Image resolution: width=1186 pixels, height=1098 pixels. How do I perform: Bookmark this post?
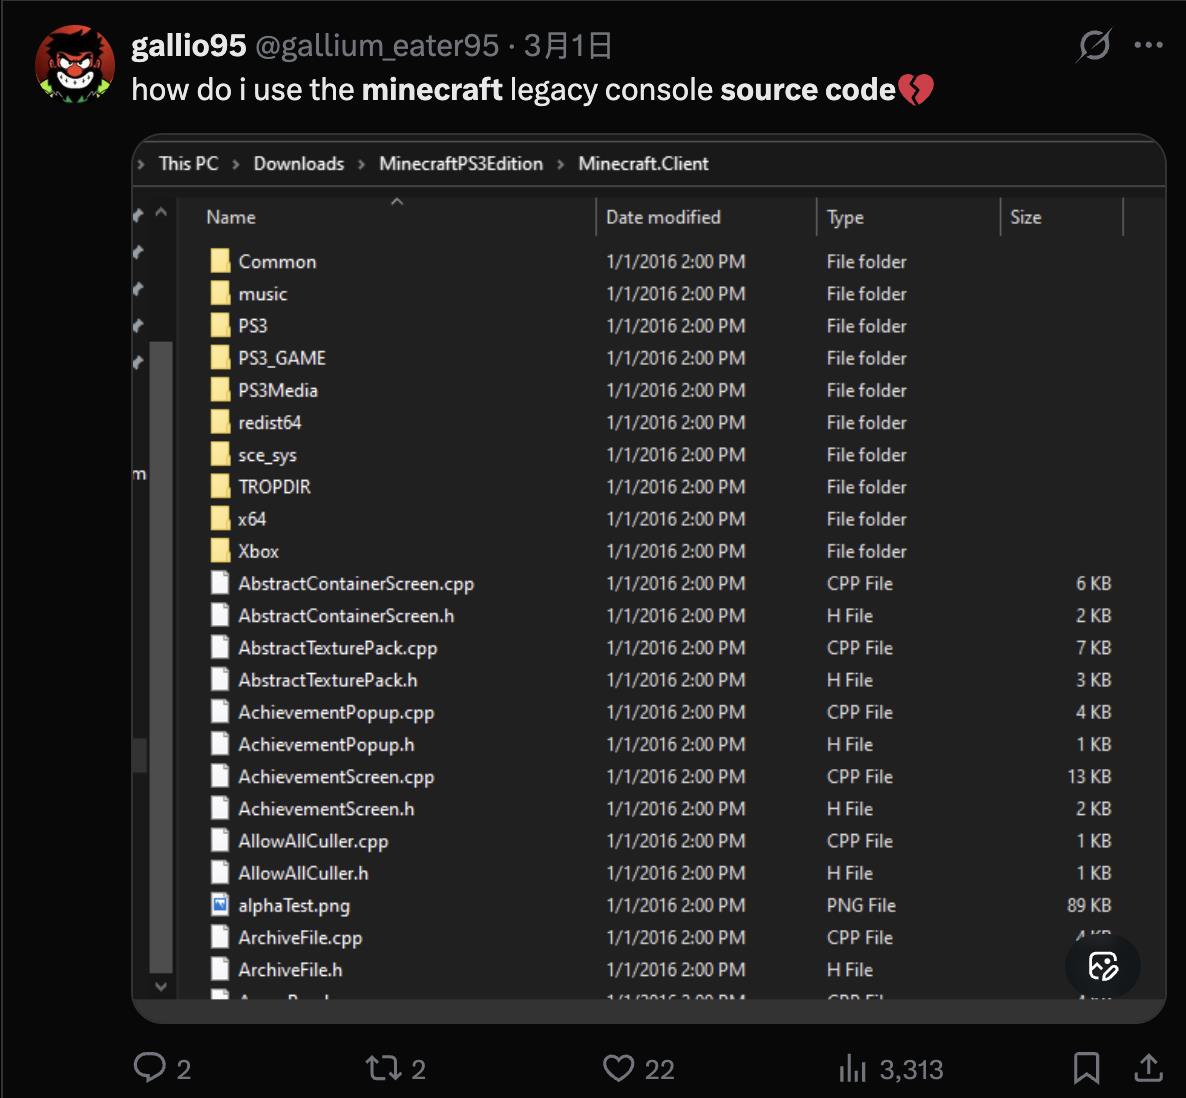tap(1086, 1068)
